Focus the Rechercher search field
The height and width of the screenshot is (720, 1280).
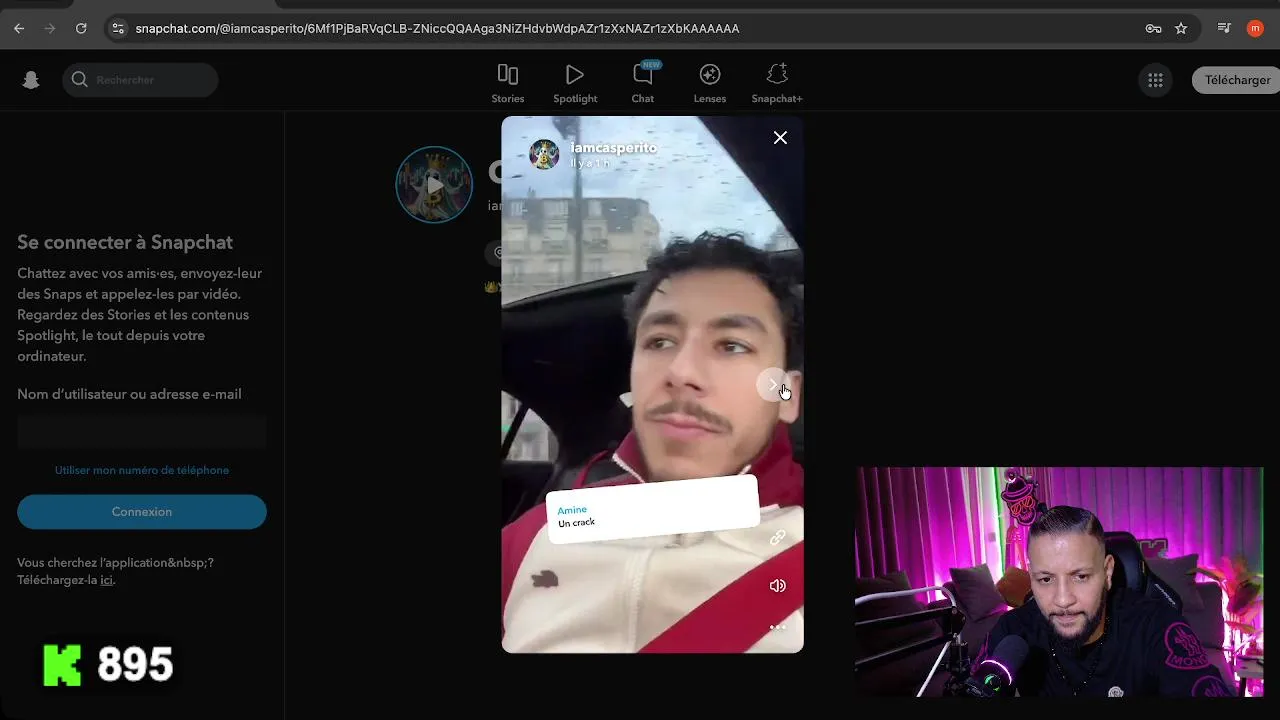point(140,80)
